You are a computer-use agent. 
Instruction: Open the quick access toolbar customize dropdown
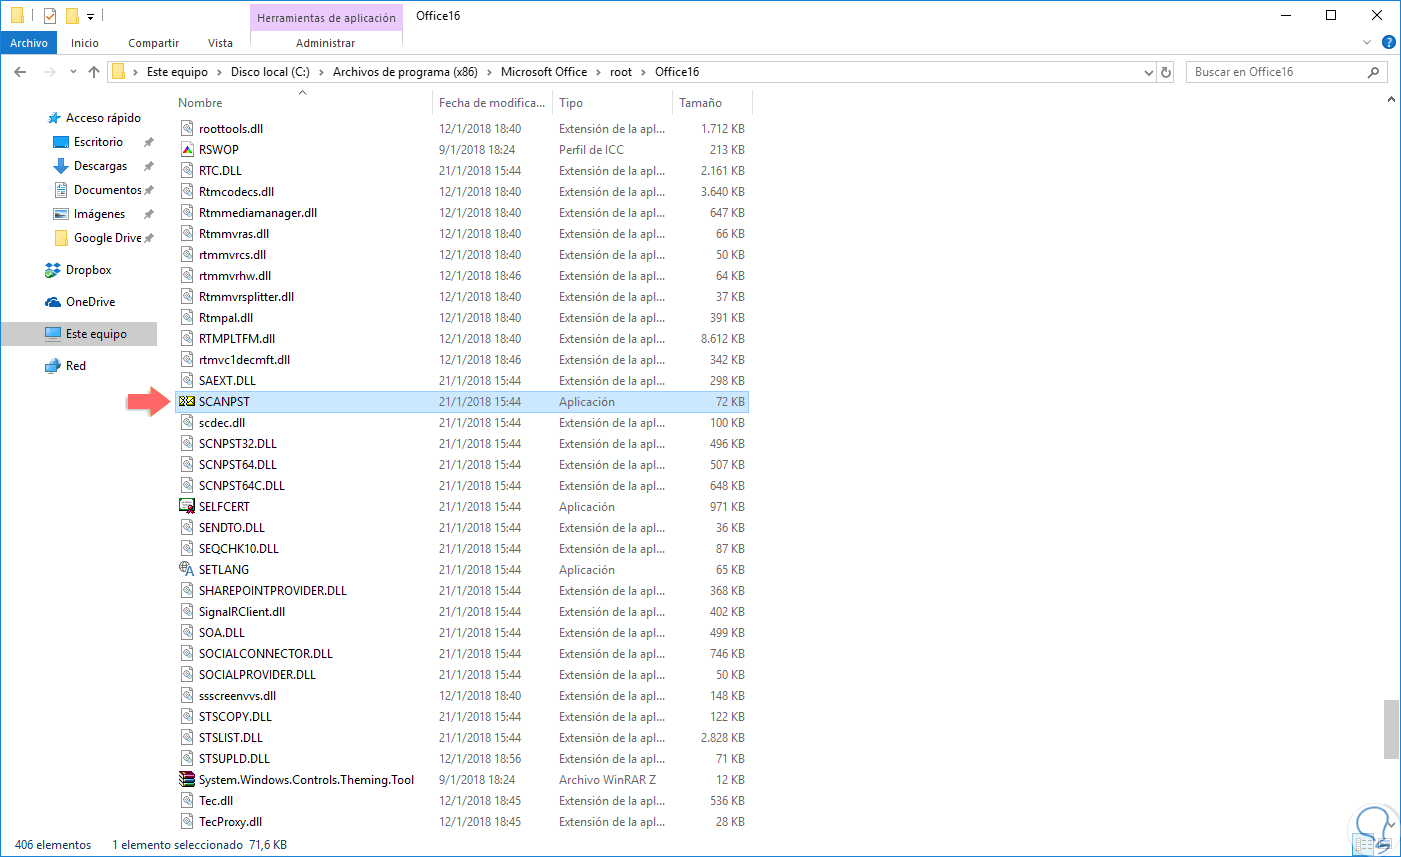click(90, 17)
